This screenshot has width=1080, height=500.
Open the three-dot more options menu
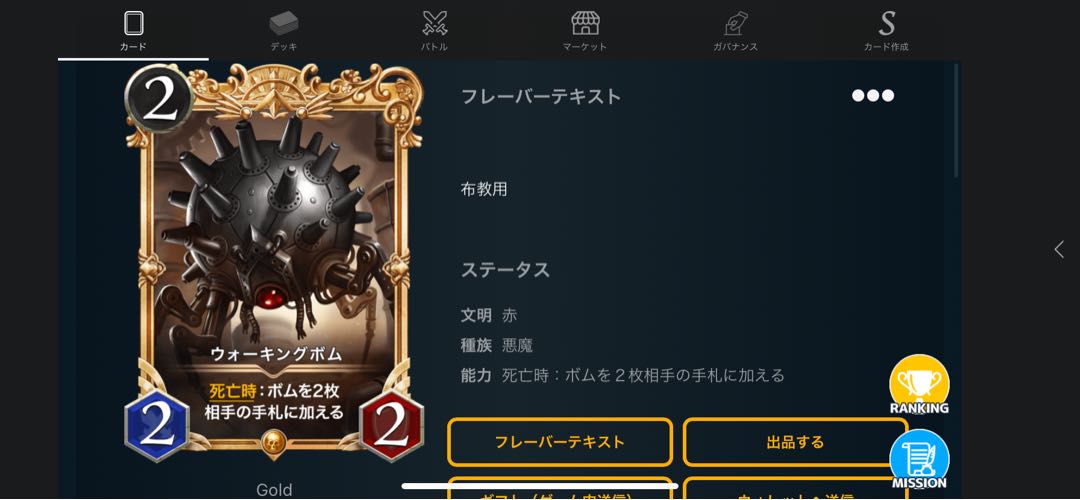(x=873, y=96)
